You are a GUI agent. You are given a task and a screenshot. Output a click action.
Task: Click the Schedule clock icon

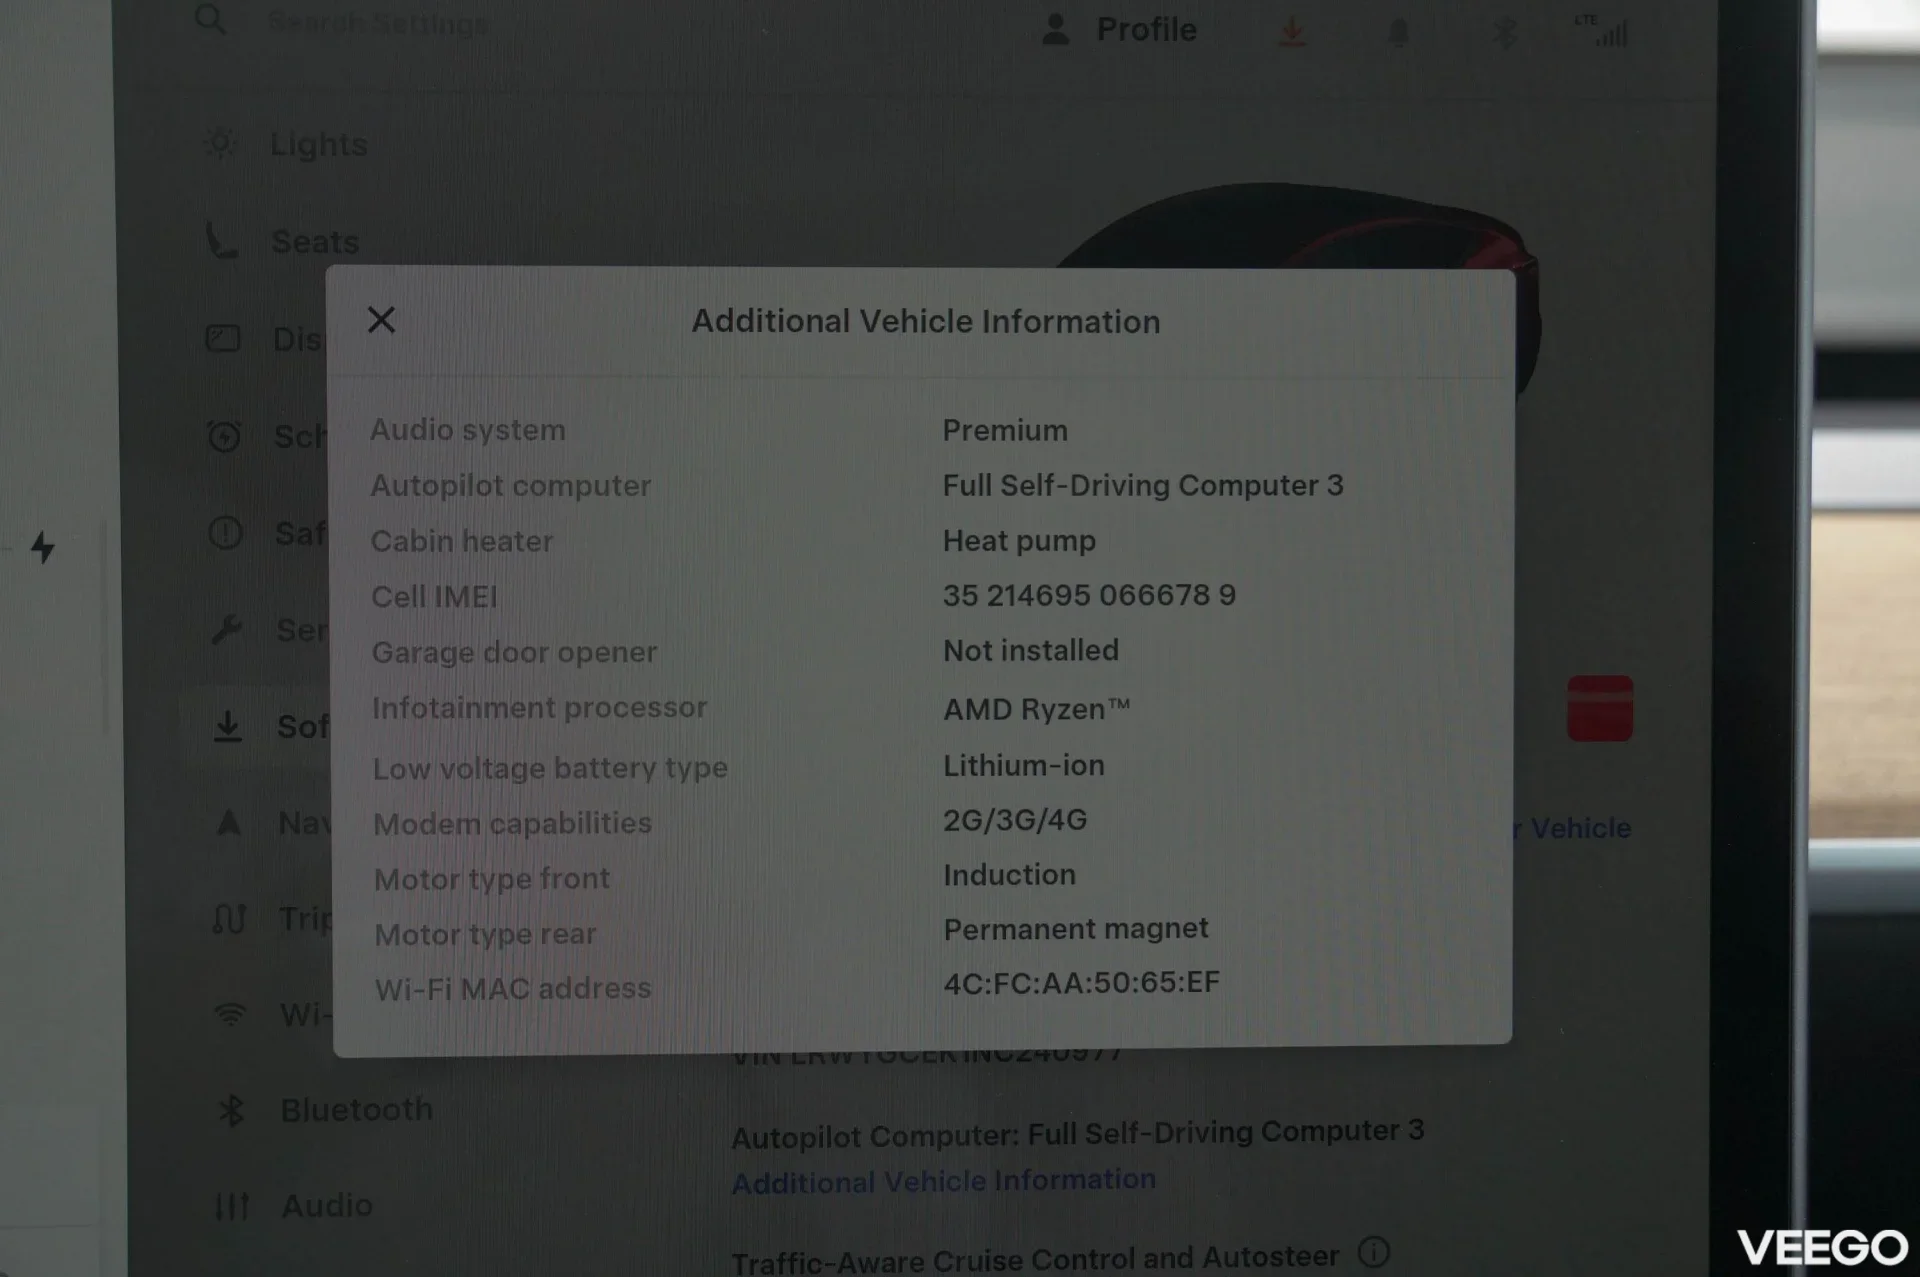pyautogui.click(x=224, y=436)
